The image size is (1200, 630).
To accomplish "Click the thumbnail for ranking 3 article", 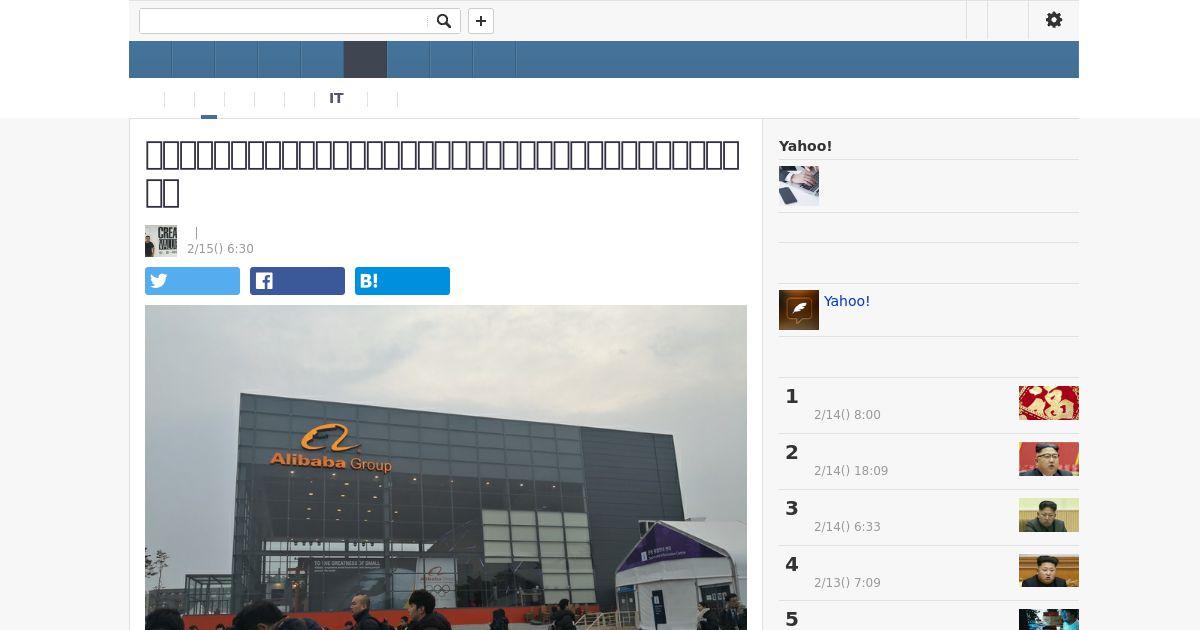I will pyautogui.click(x=1049, y=515).
